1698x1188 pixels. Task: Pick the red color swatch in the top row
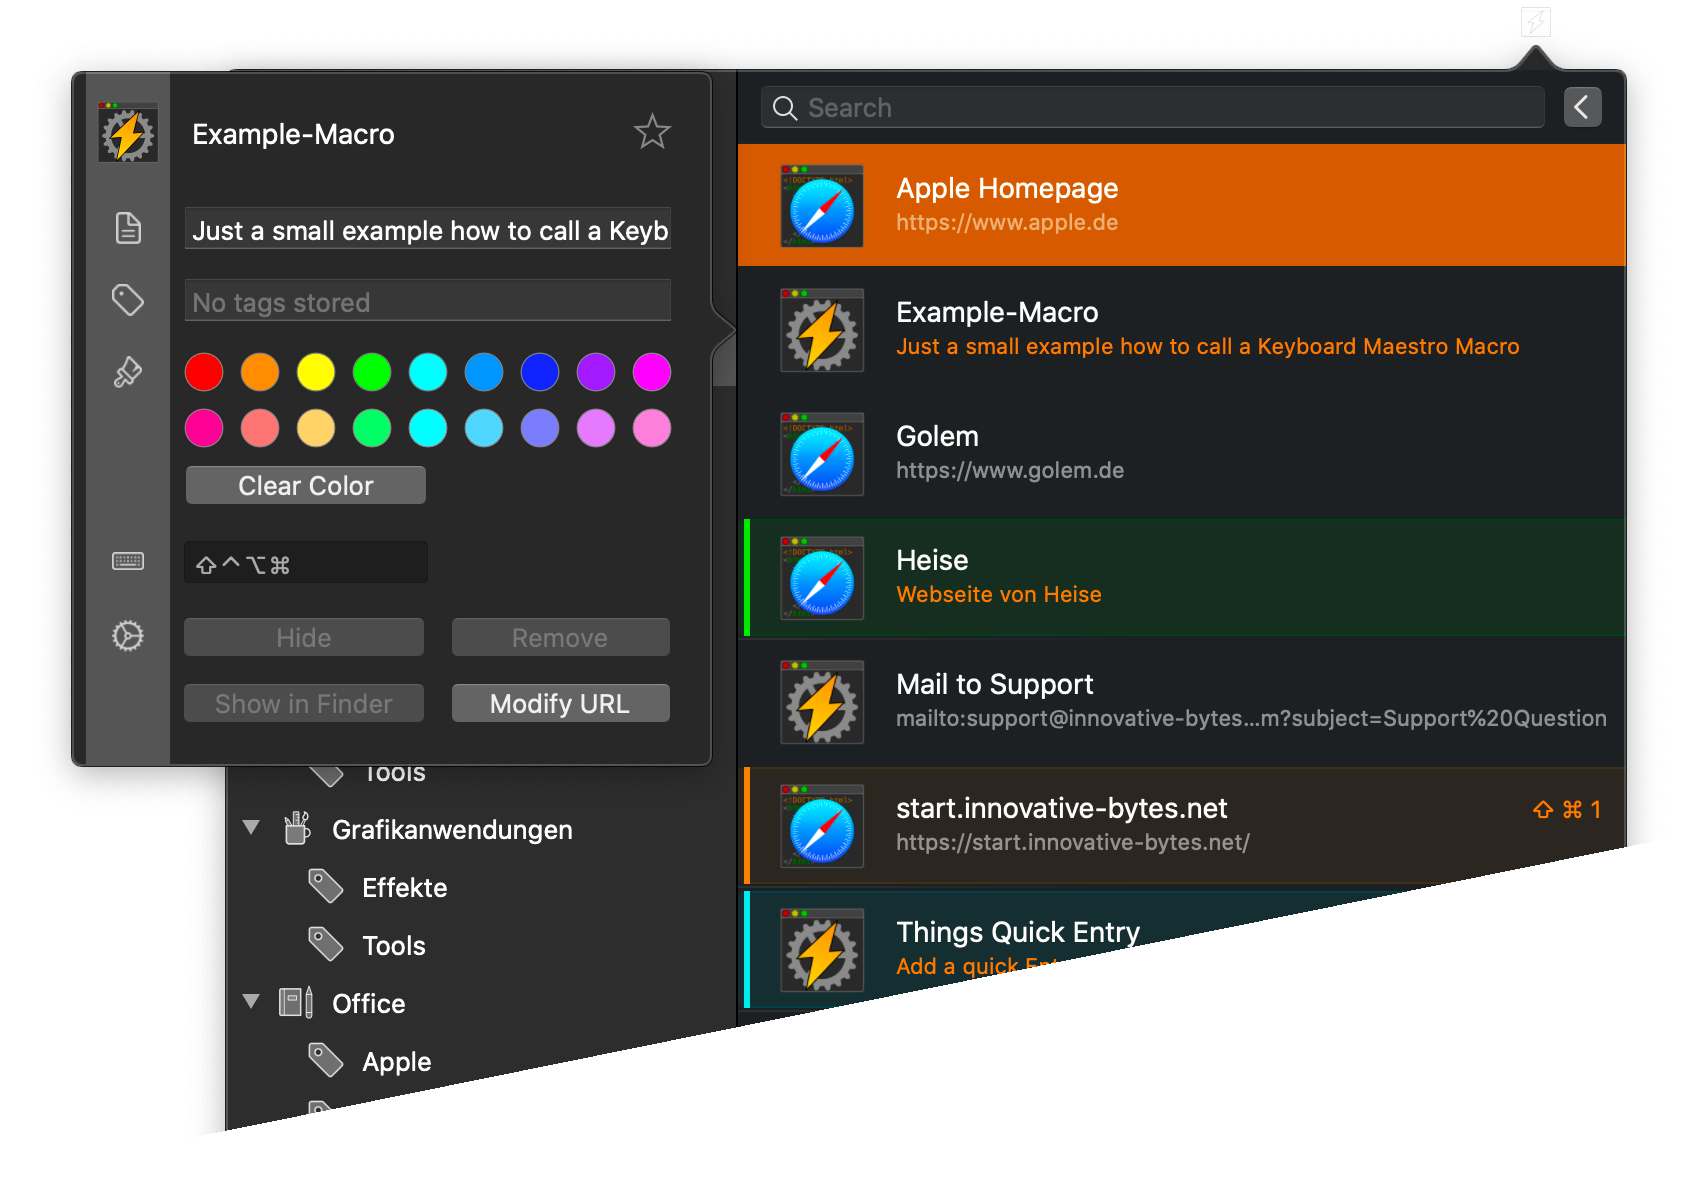(204, 372)
